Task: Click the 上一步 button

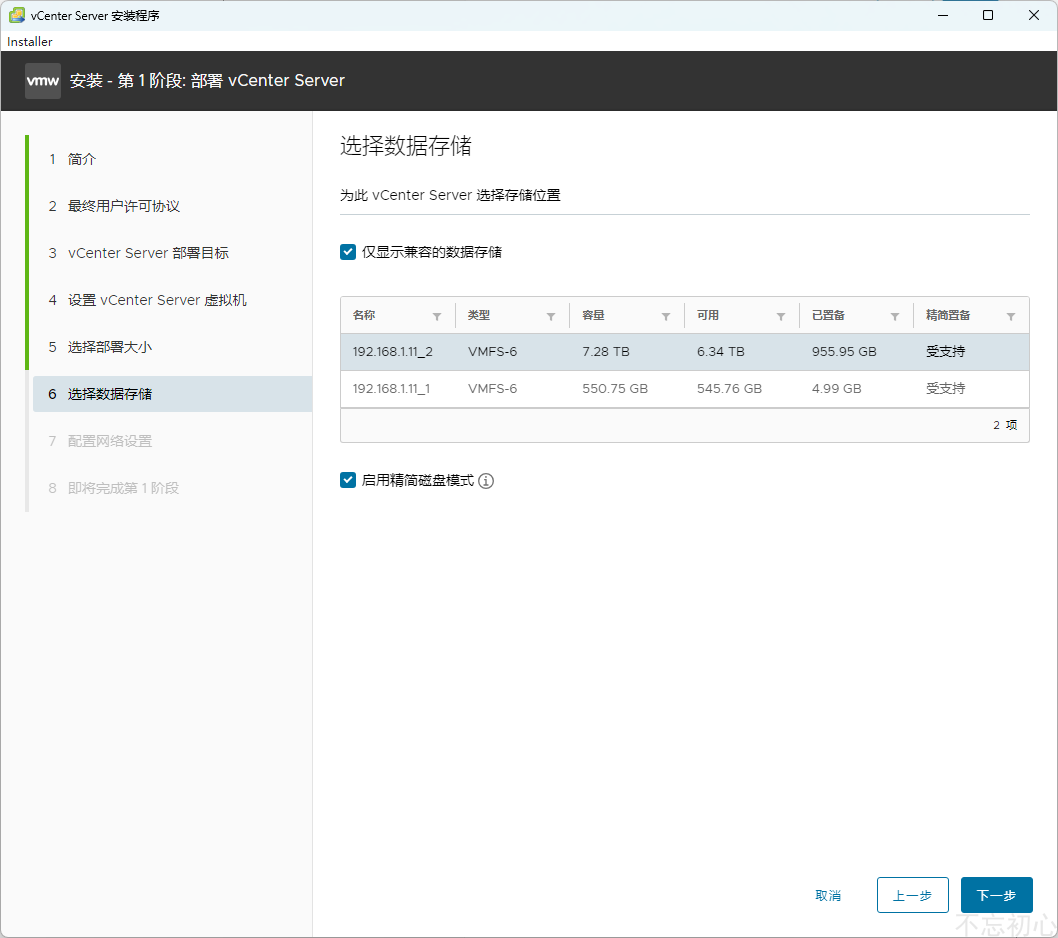Action: point(912,895)
